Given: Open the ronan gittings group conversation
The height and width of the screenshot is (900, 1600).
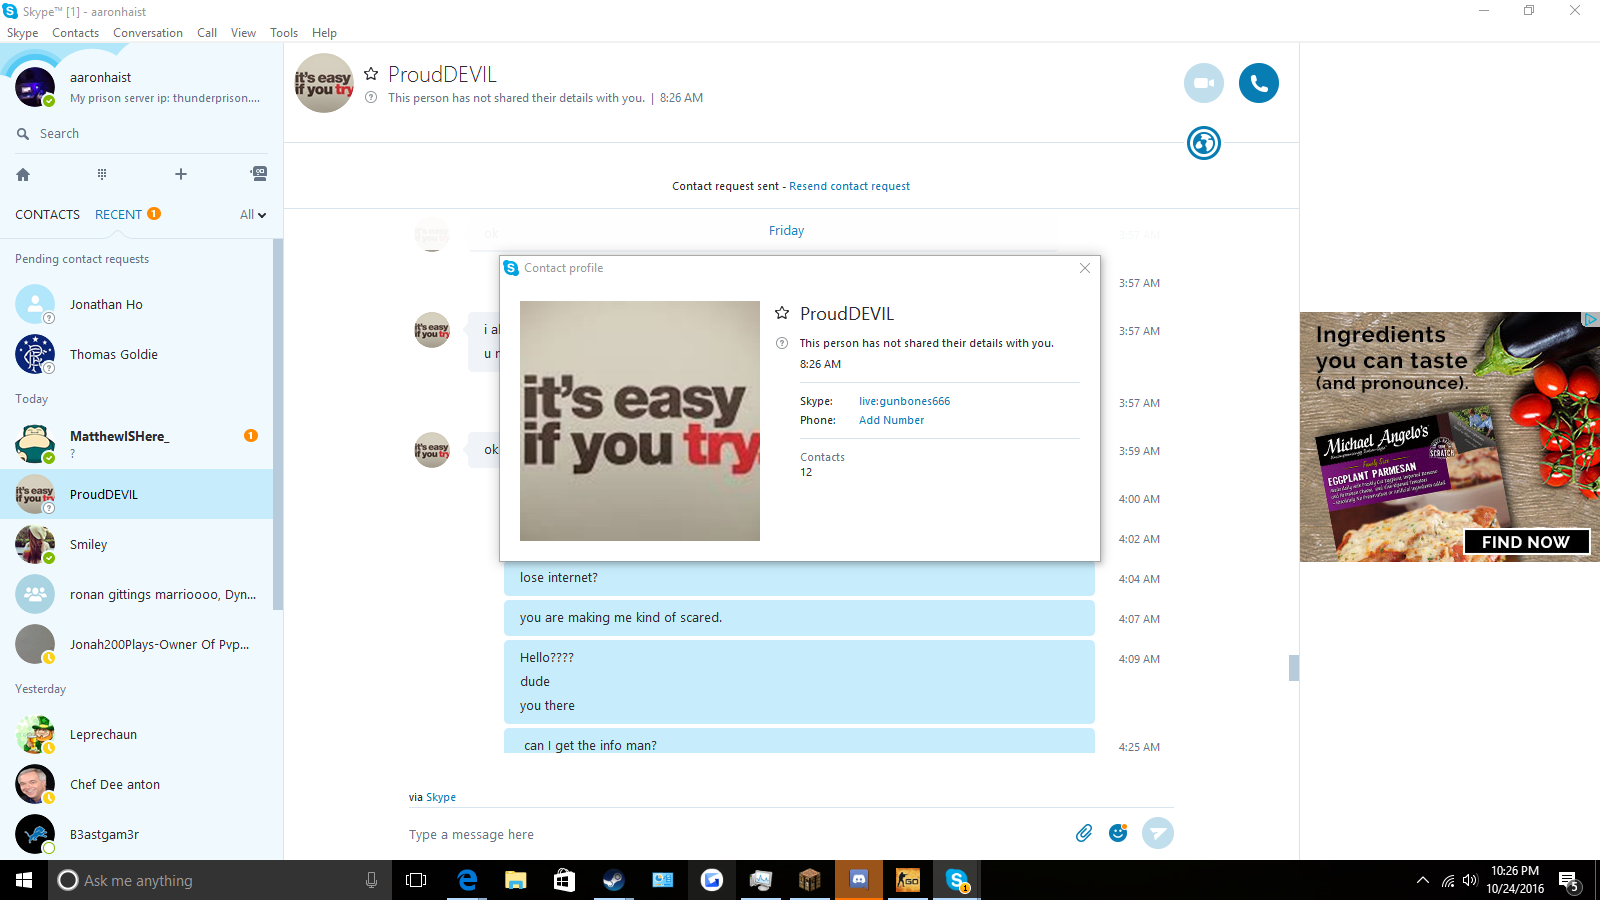Looking at the screenshot, I should (x=137, y=594).
